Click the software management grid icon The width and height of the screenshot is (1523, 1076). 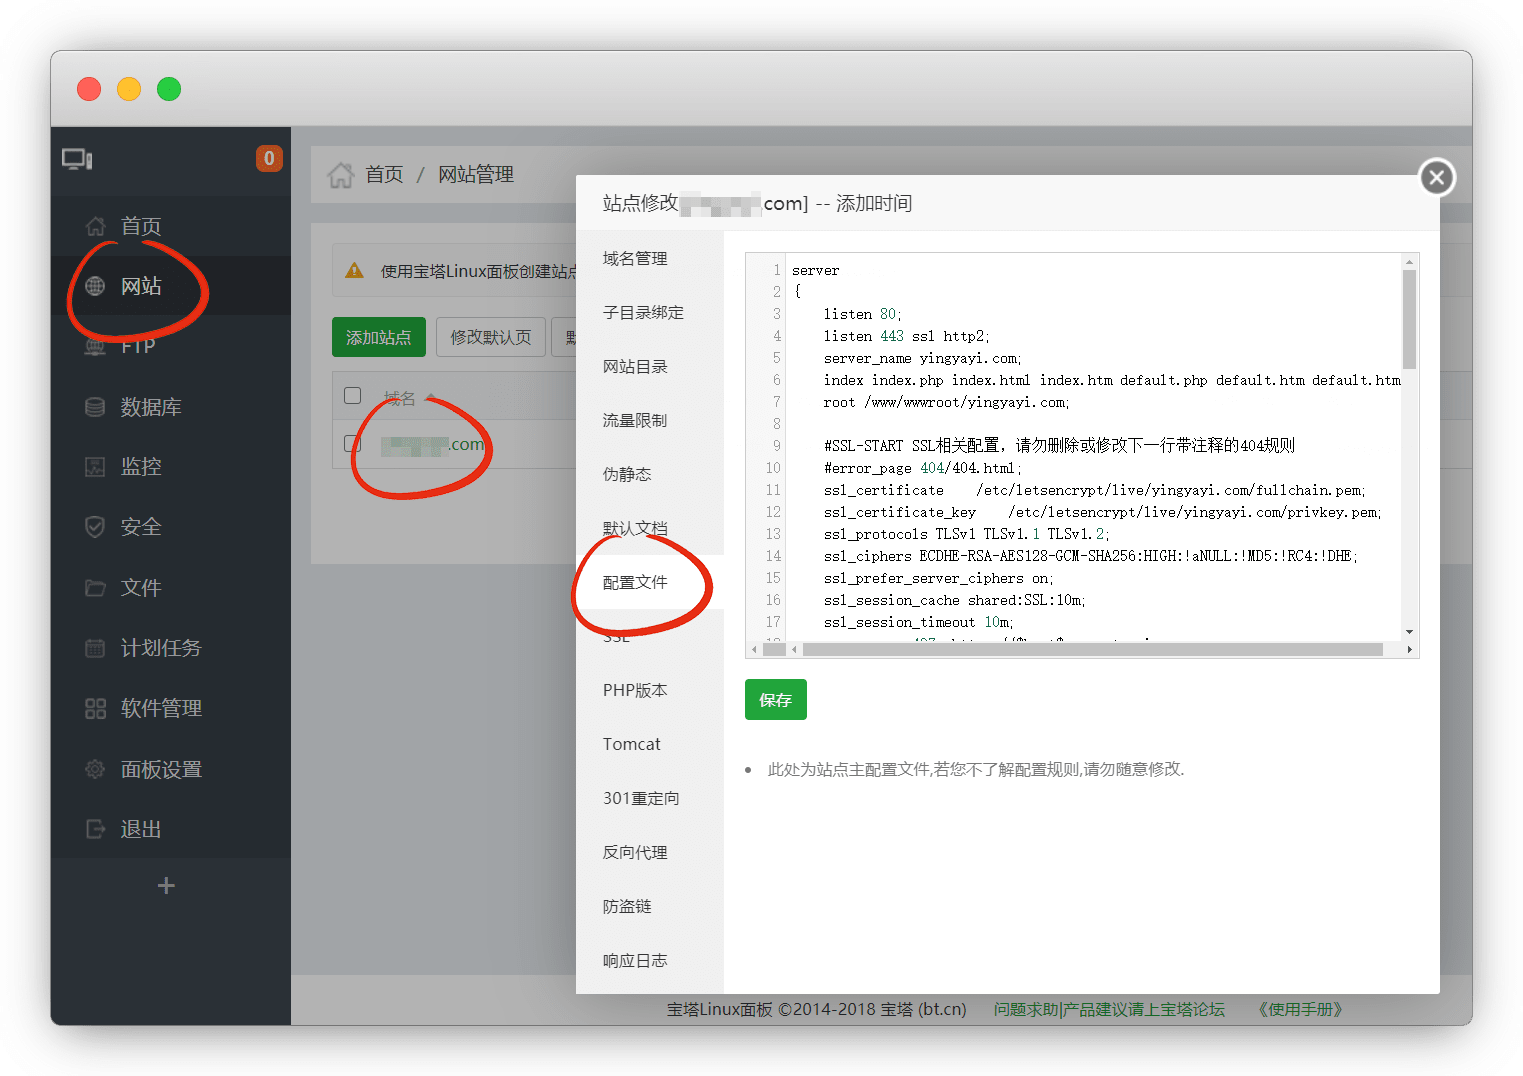click(x=95, y=709)
